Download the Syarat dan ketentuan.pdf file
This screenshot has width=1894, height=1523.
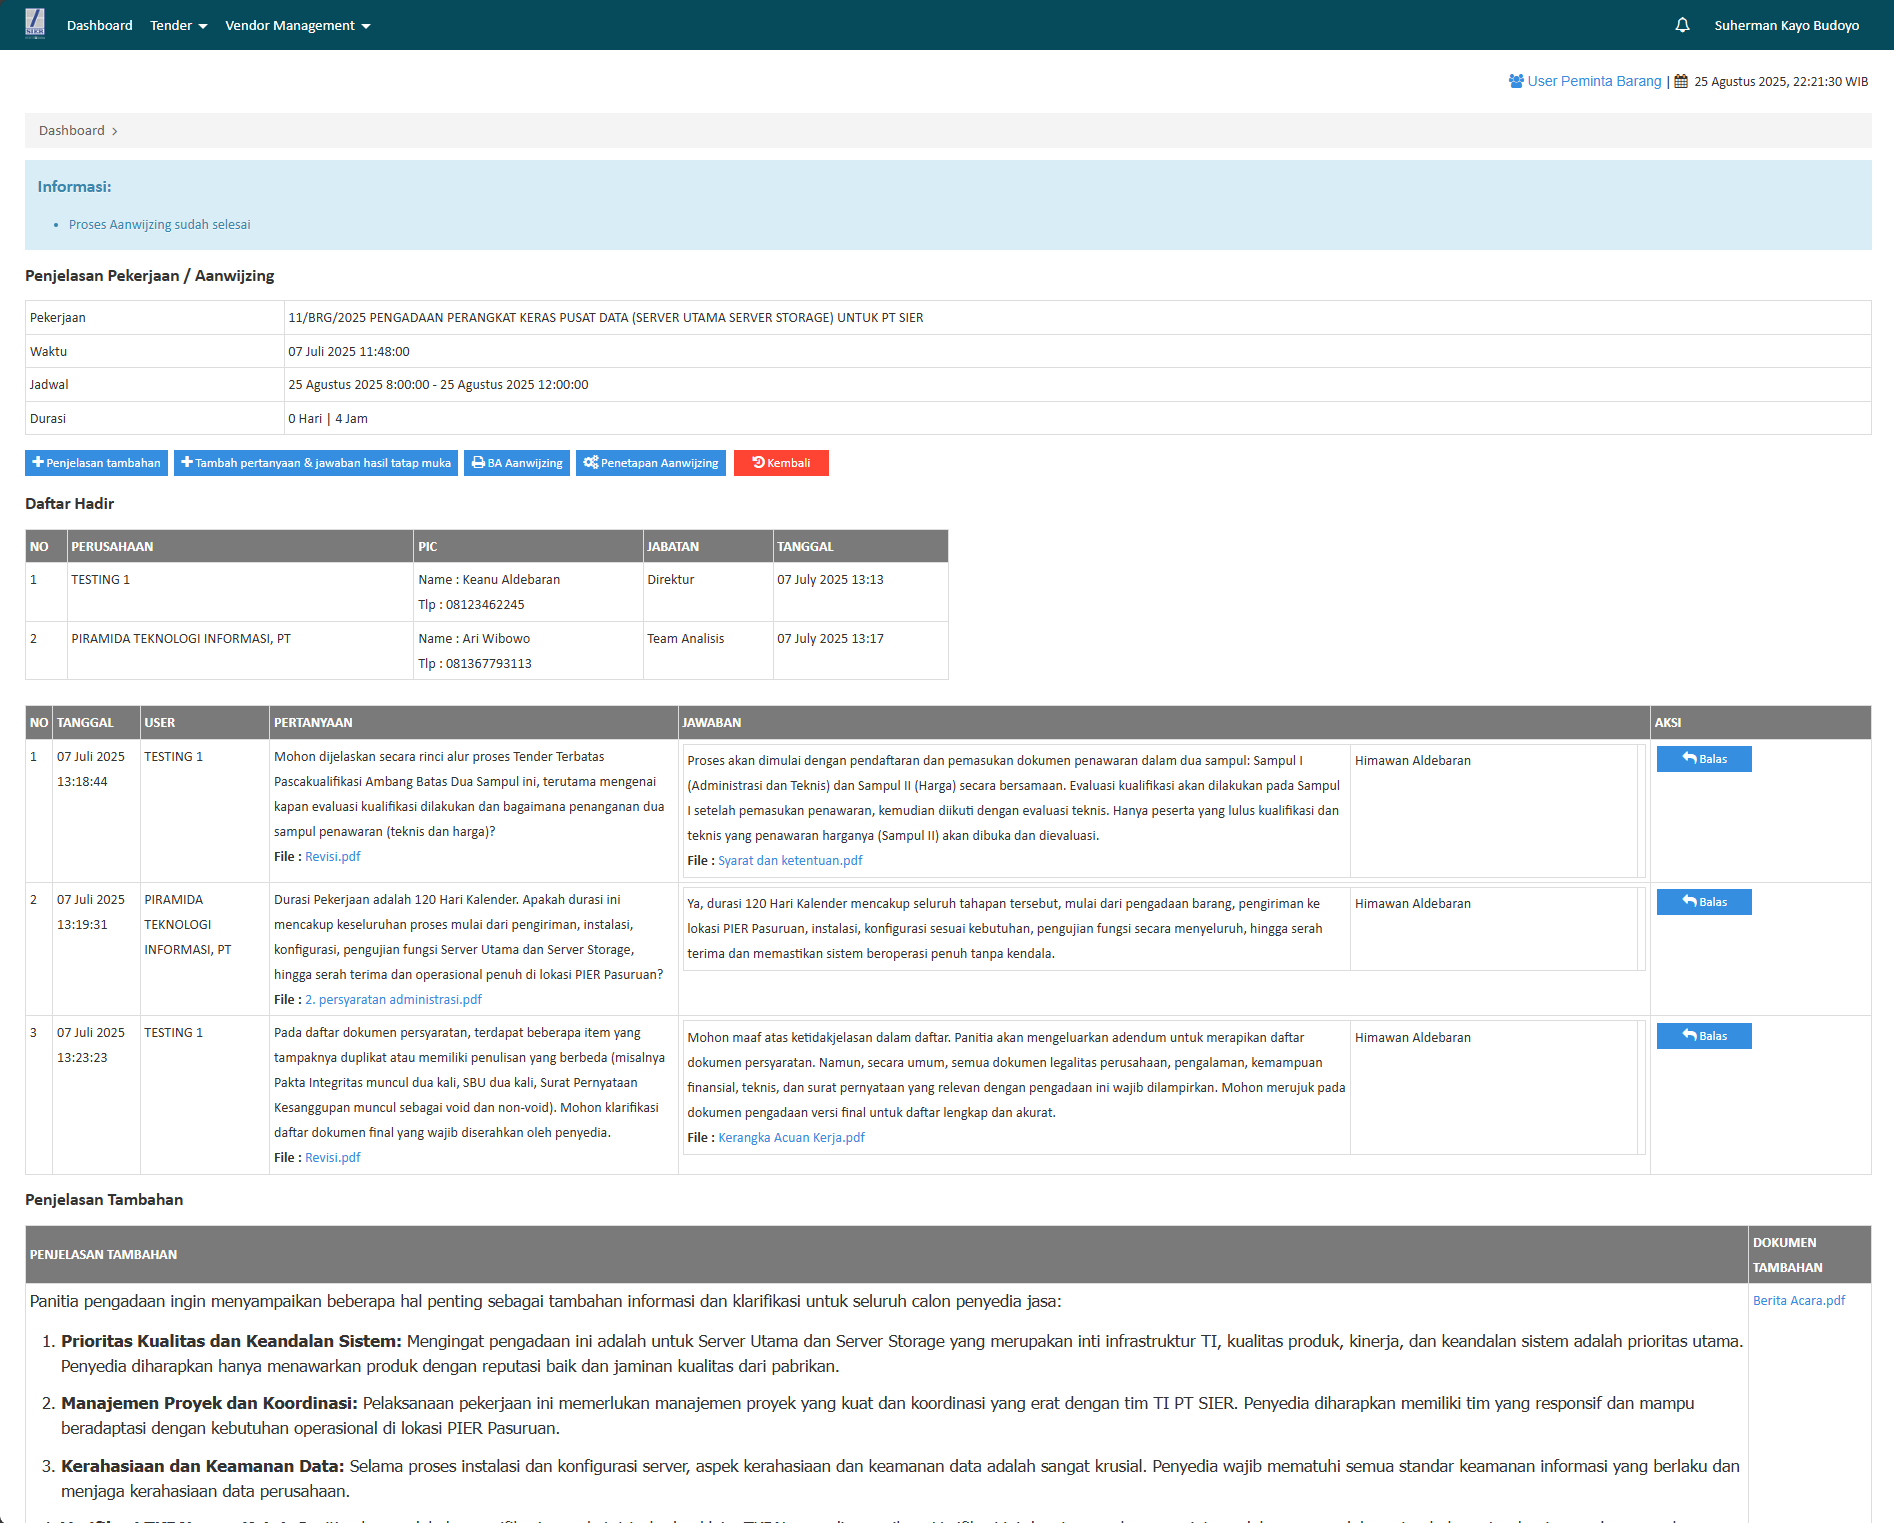(789, 861)
